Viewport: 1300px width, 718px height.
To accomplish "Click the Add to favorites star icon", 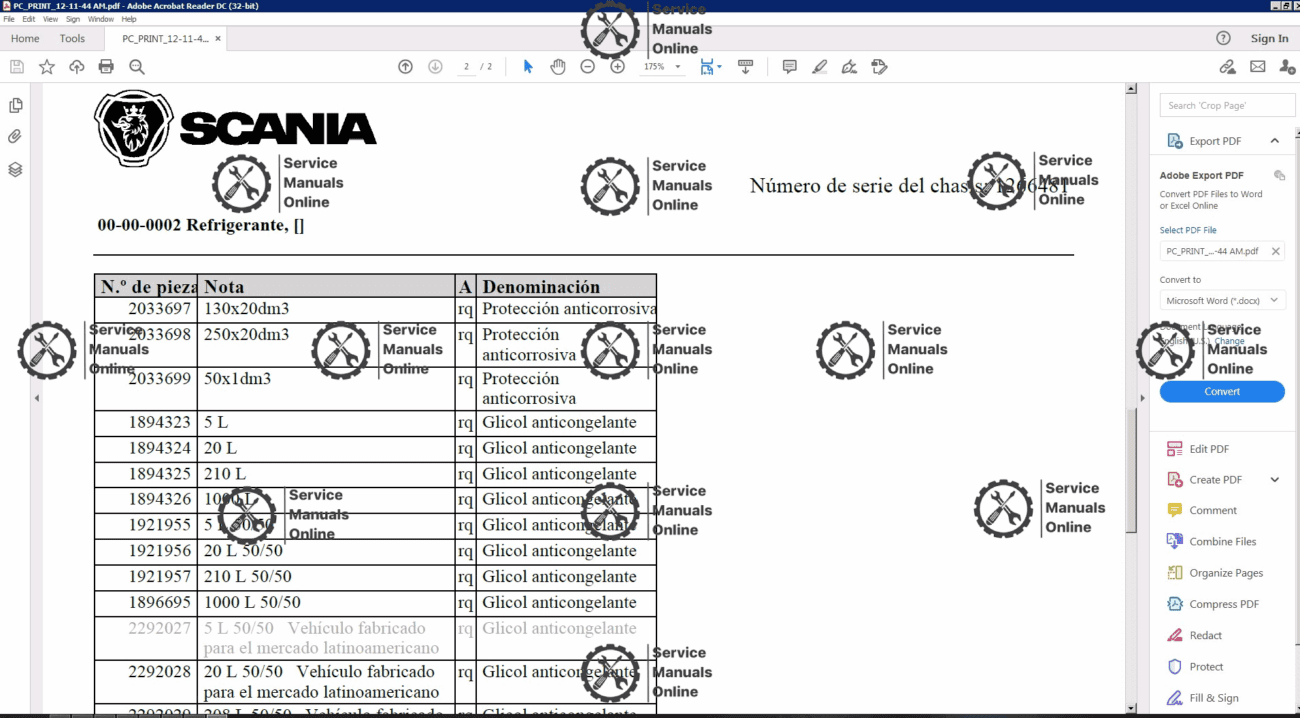I will [x=46, y=66].
